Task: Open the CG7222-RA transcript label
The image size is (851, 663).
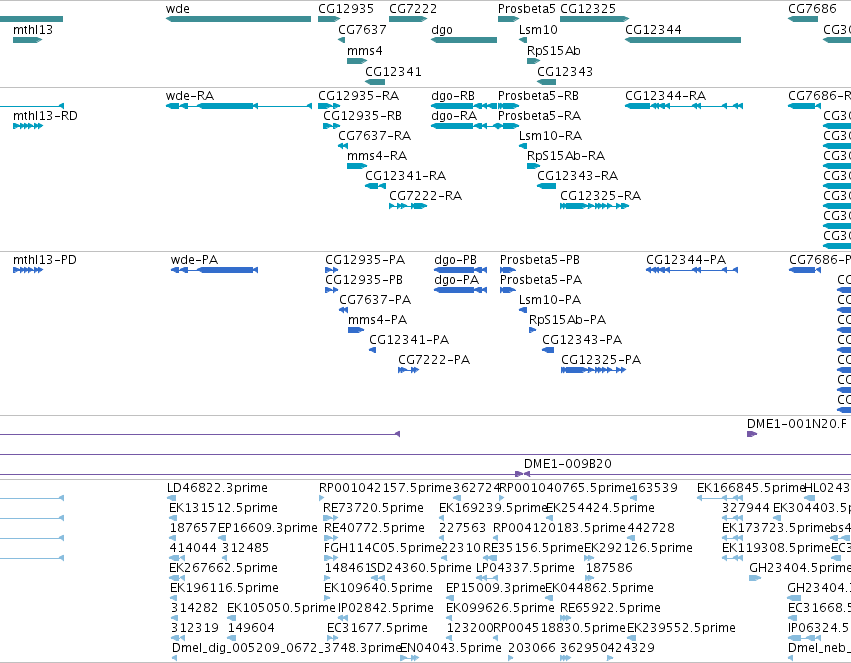Action: pos(426,196)
